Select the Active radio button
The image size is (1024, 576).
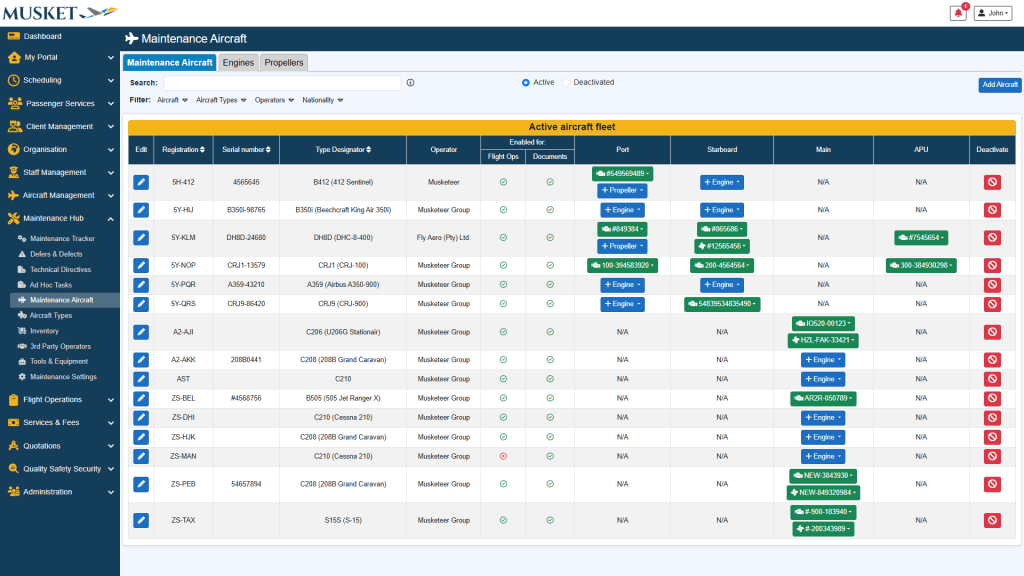(526, 83)
